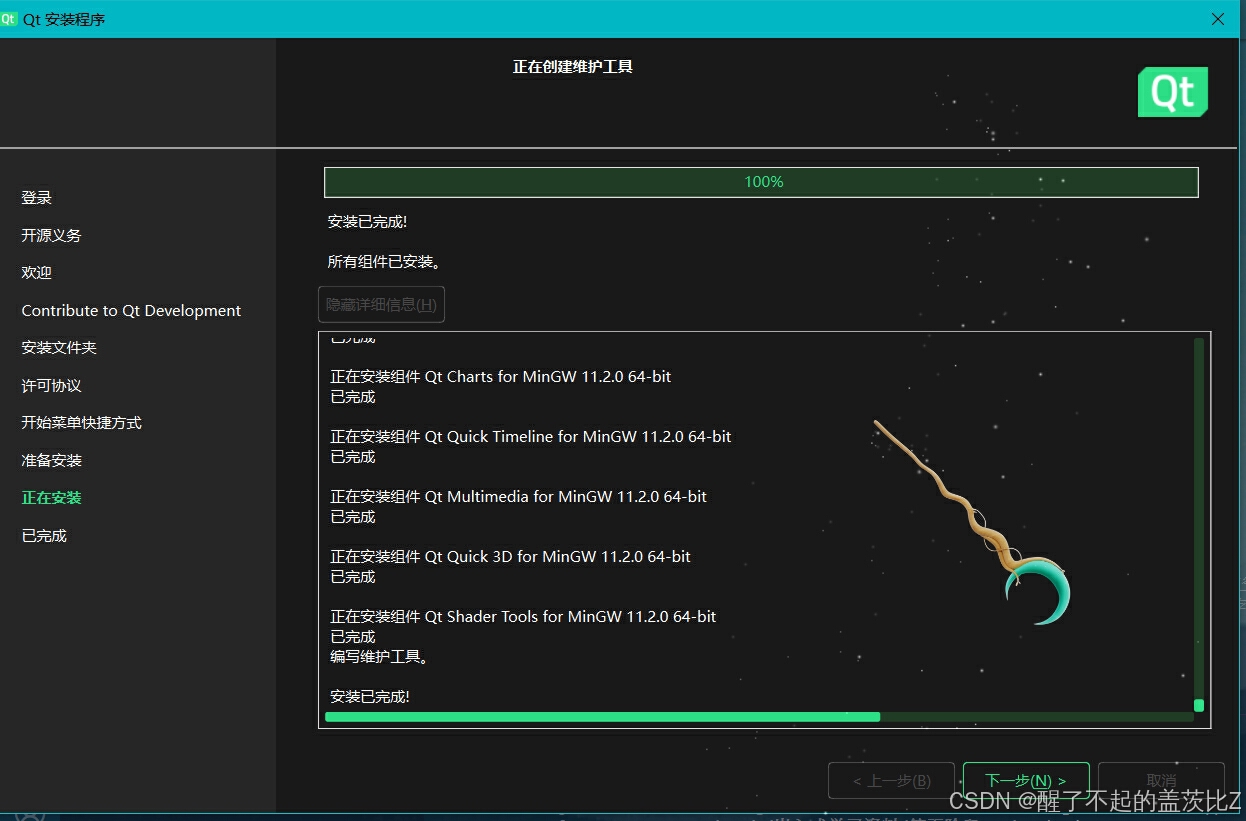This screenshot has height=821, width=1246.
Task: Click the Qt Multimedia for MinGW log line
Action: (519, 497)
